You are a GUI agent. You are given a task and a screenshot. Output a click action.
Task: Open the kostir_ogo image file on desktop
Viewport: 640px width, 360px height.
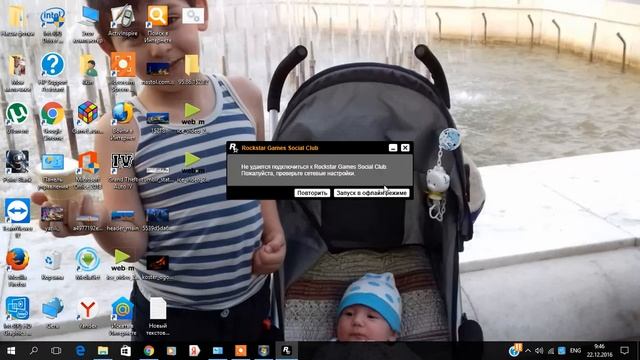158,267
